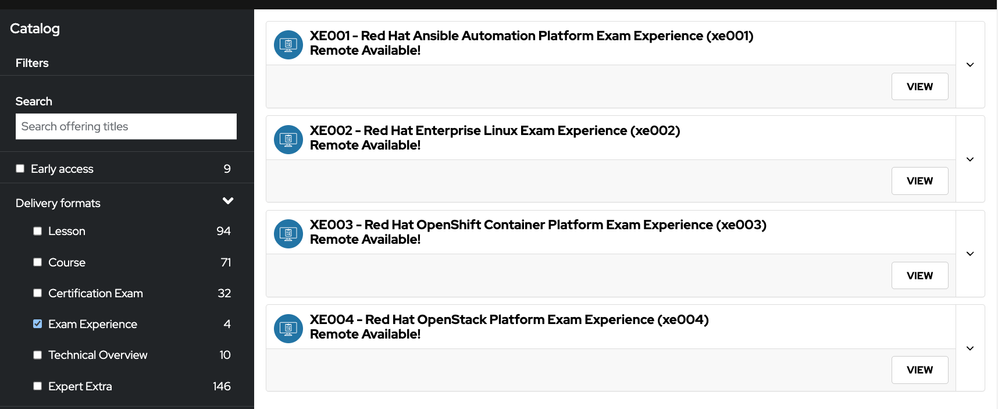This screenshot has height=409, width=998.
Task: Expand the XE002 offering row chevron
Action: point(970,159)
